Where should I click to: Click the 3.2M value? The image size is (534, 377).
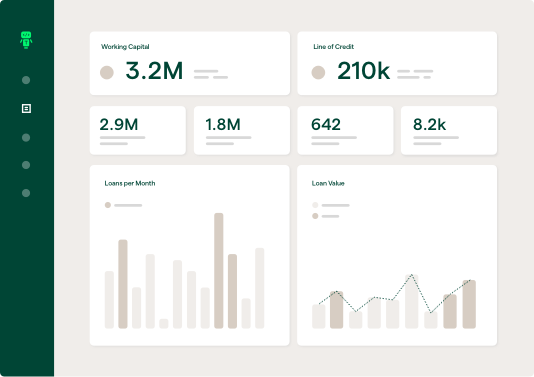[x=154, y=71]
